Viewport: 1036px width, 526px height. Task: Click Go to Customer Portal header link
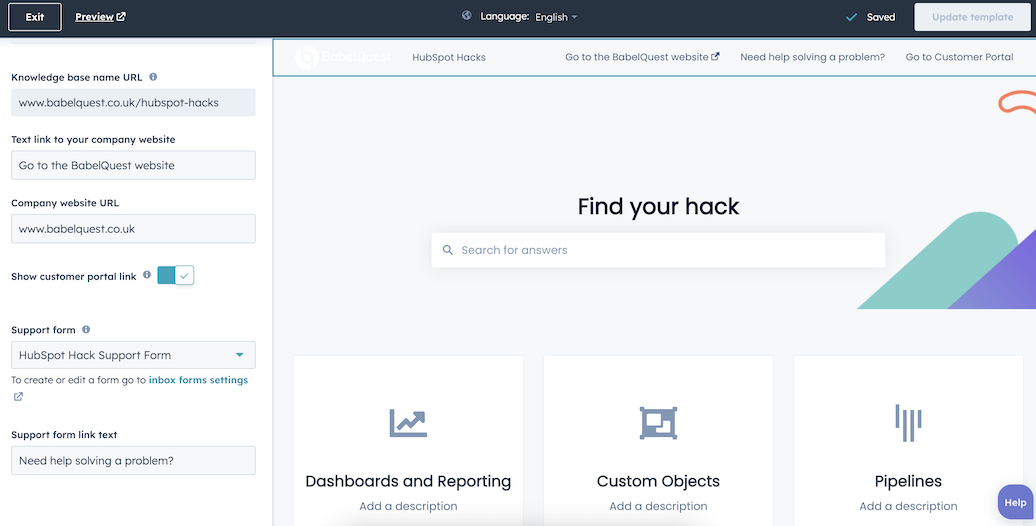[959, 57]
